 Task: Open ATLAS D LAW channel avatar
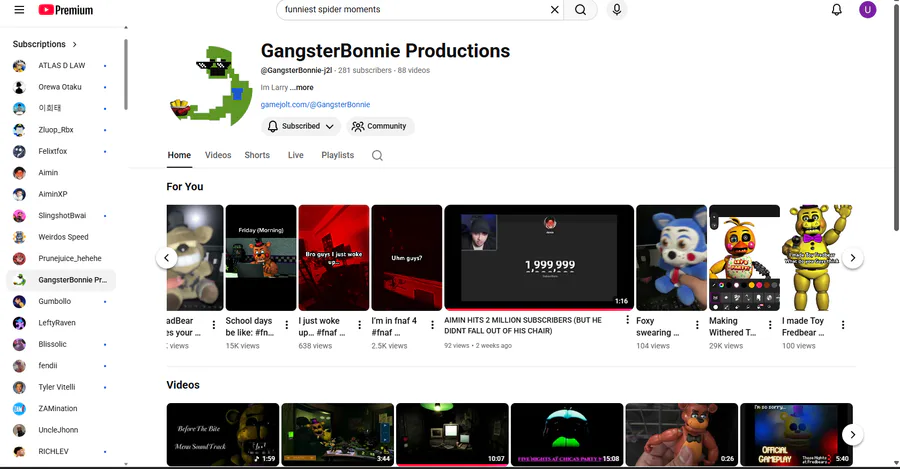[x=20, y=66]
